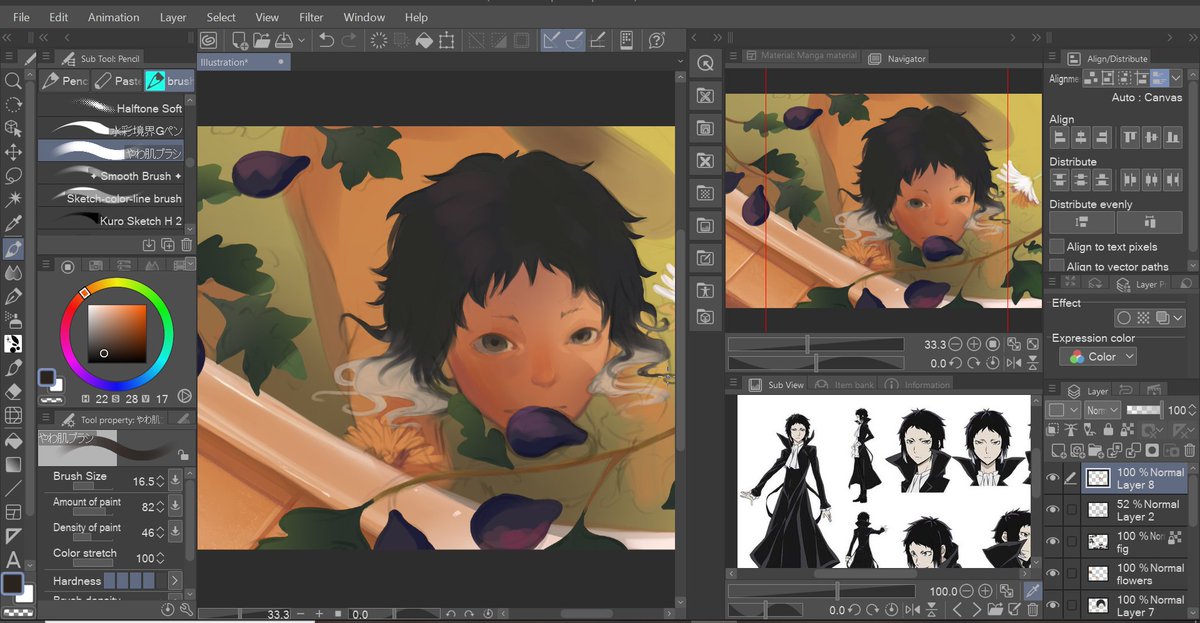1200x623 pixels.
Task: Hide the flowers layer
Action: pyautogui.click(x=1052, y=573)
